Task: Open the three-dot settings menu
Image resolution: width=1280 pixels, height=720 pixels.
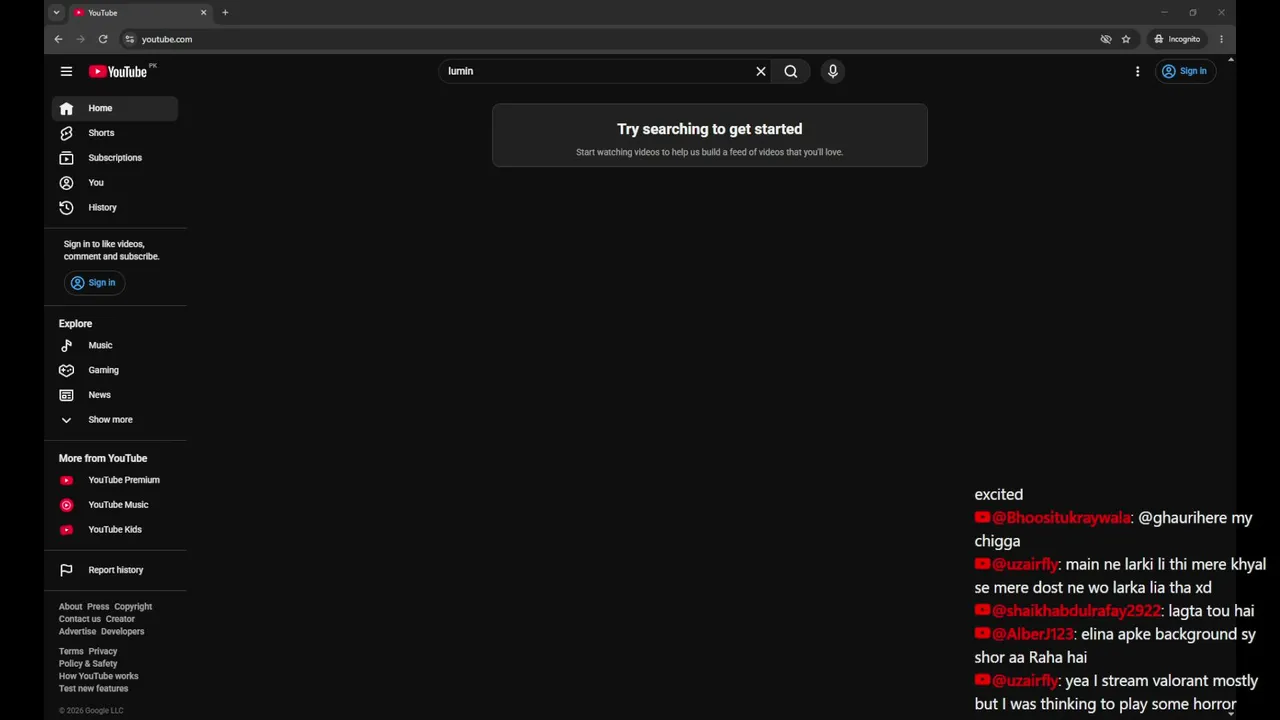Action: point(1137,71)
